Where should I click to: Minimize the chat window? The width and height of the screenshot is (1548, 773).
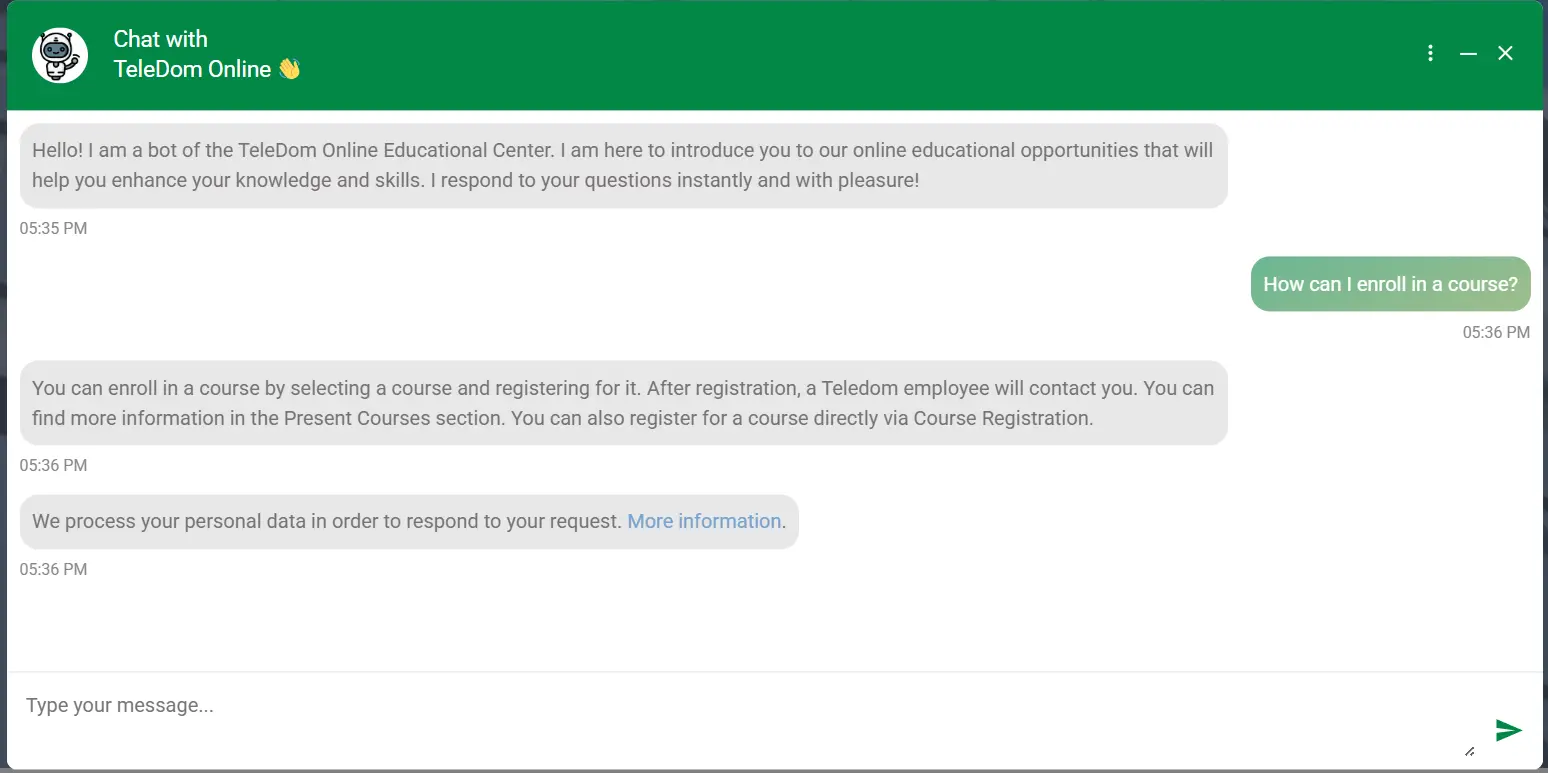[x=1468, y=53]
